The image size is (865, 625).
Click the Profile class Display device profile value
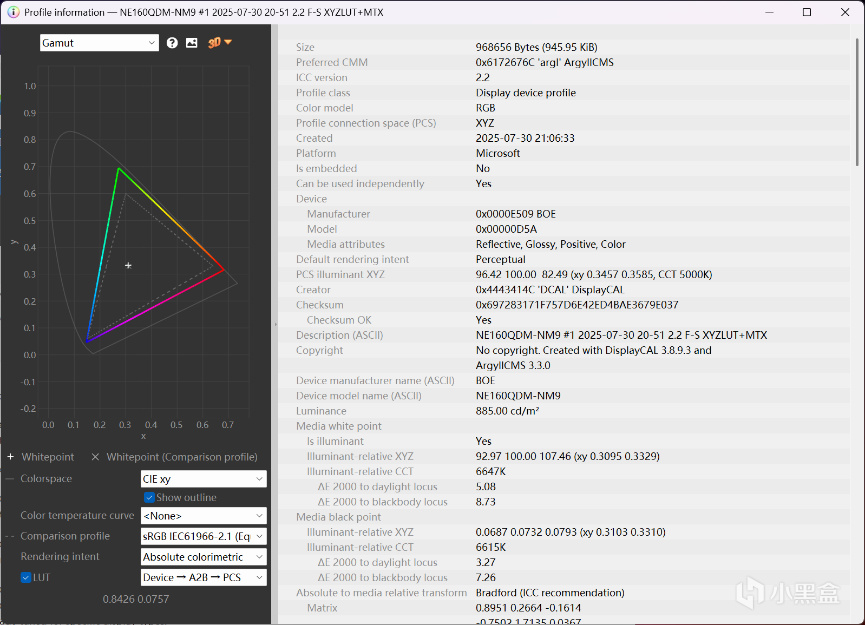click(x=526, y=93)
